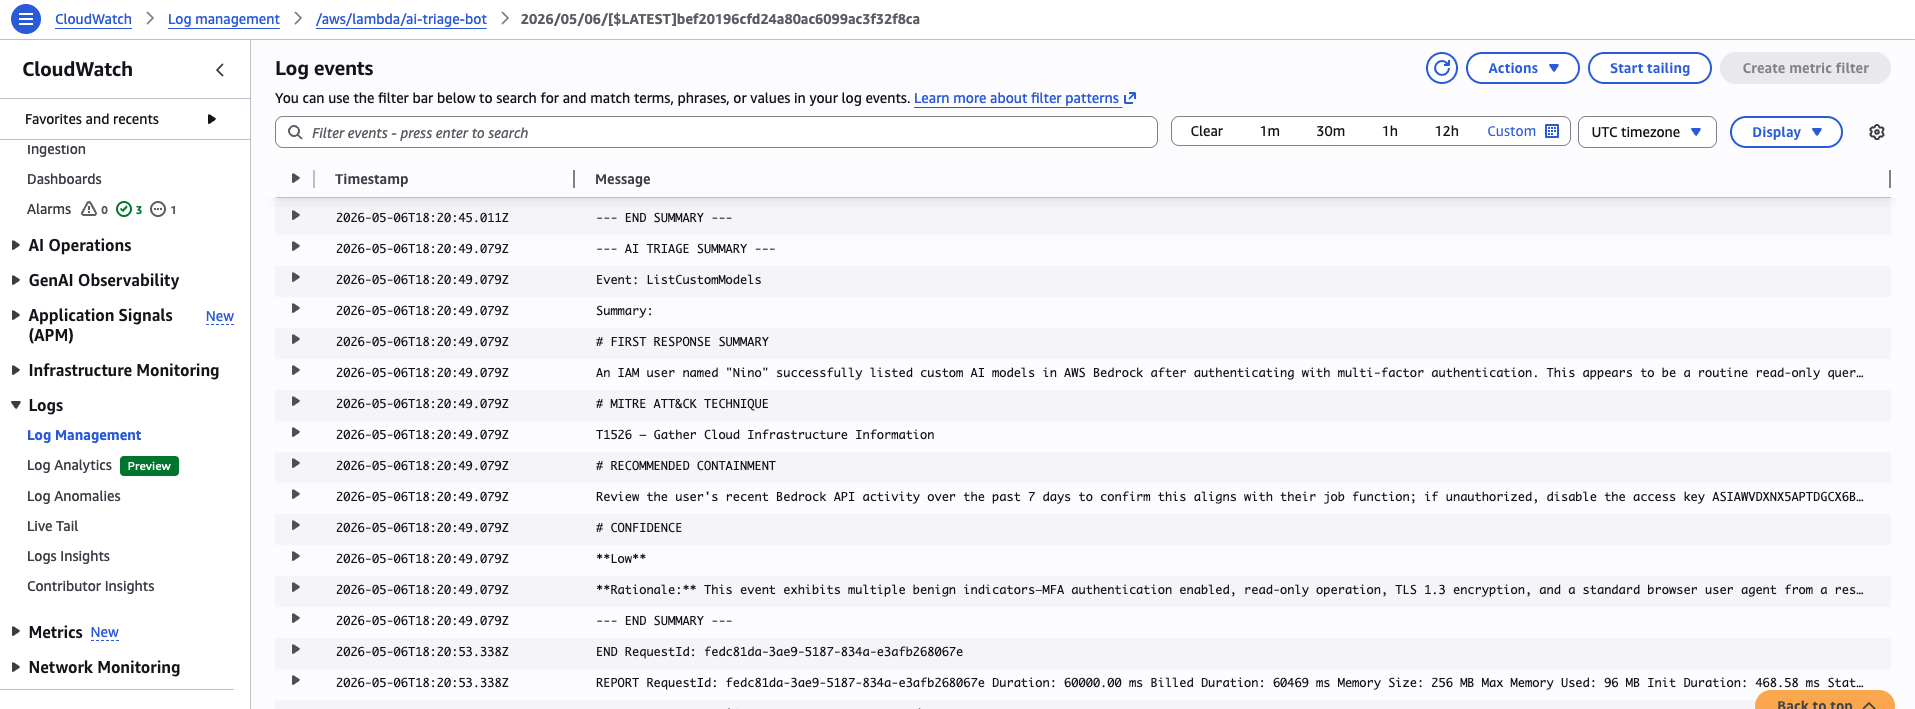
Task: Click the # FIRST RESPONSE SUMMARY message
Action: [682, 341]
